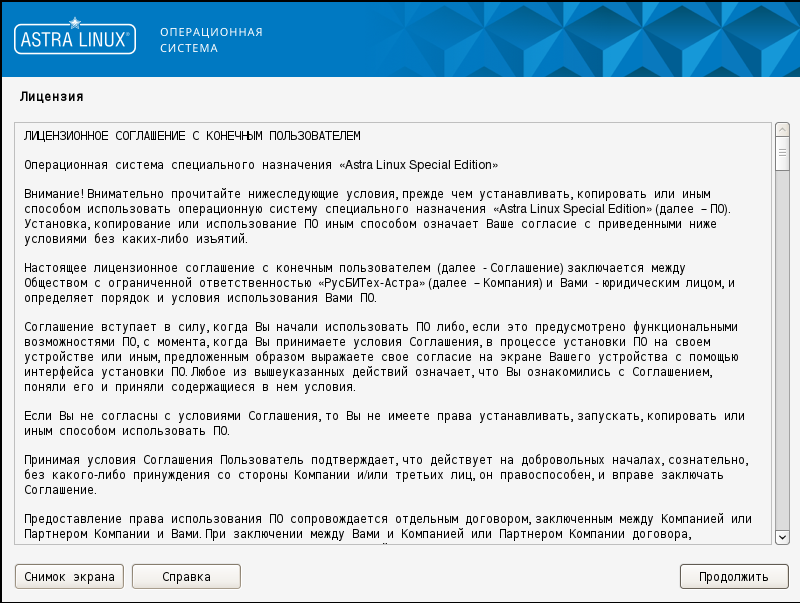Click the paragraph starting Предоставление права использования
The width and height of the screenshot is (800, 603).
[388, 526]
